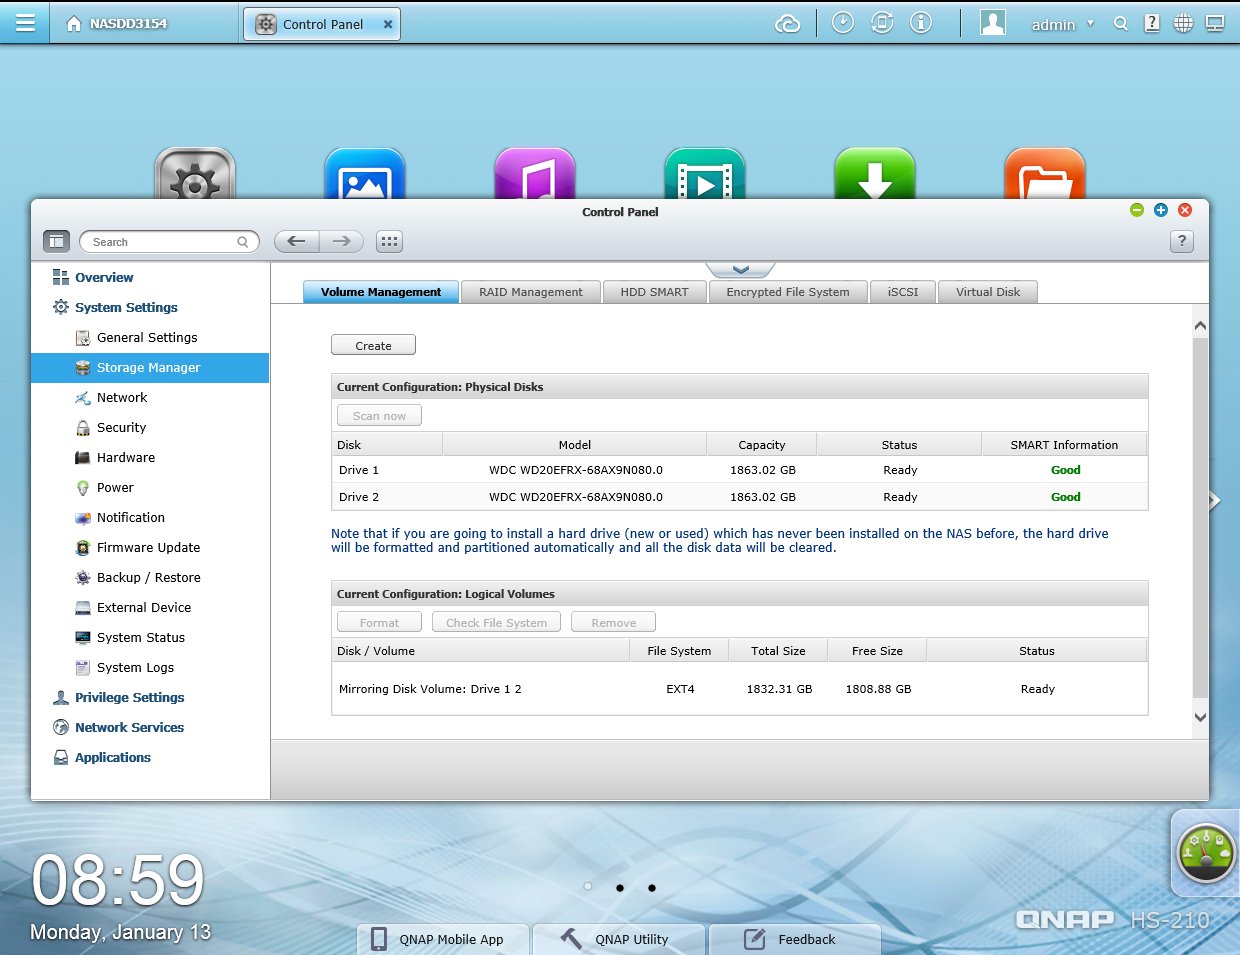Open external devices icon in top bar
1240x955 pixels.
(x=882, y=23)
